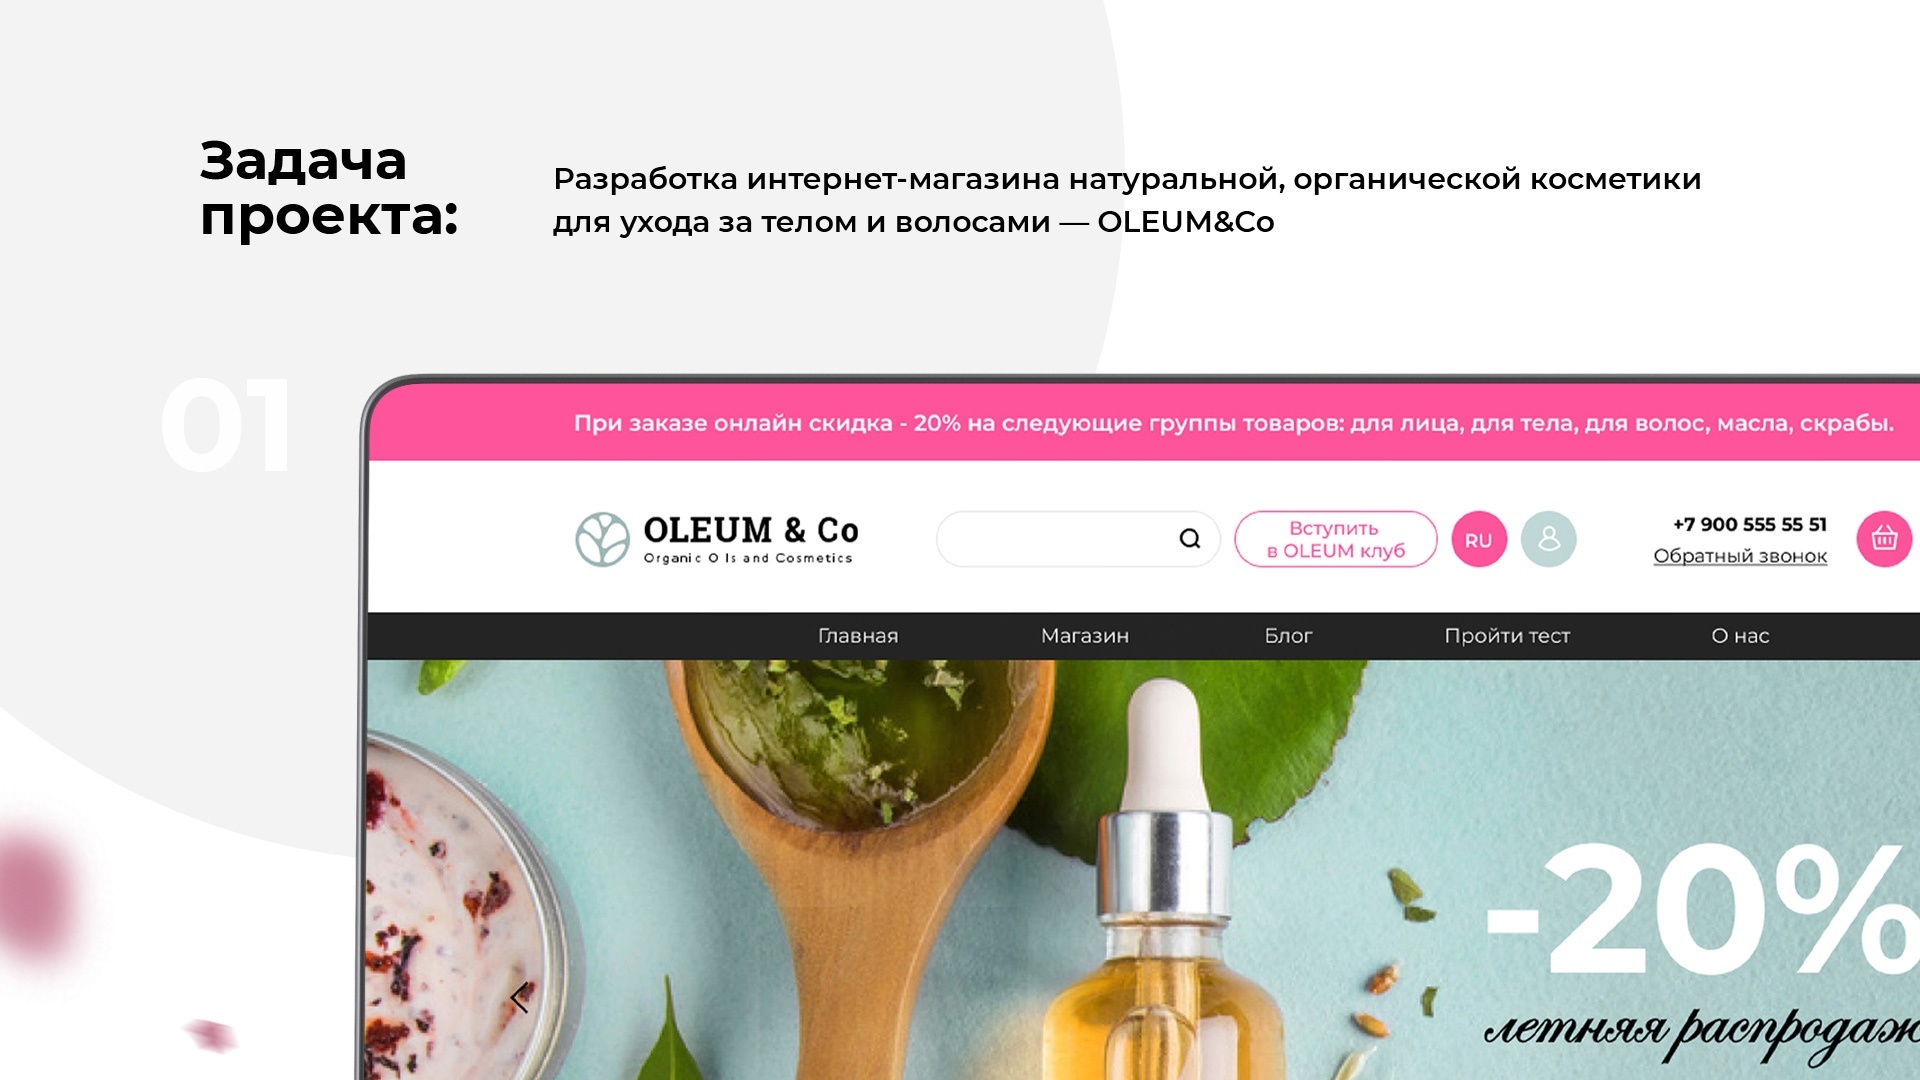Click the pink online discount banner

[1144, 423]
